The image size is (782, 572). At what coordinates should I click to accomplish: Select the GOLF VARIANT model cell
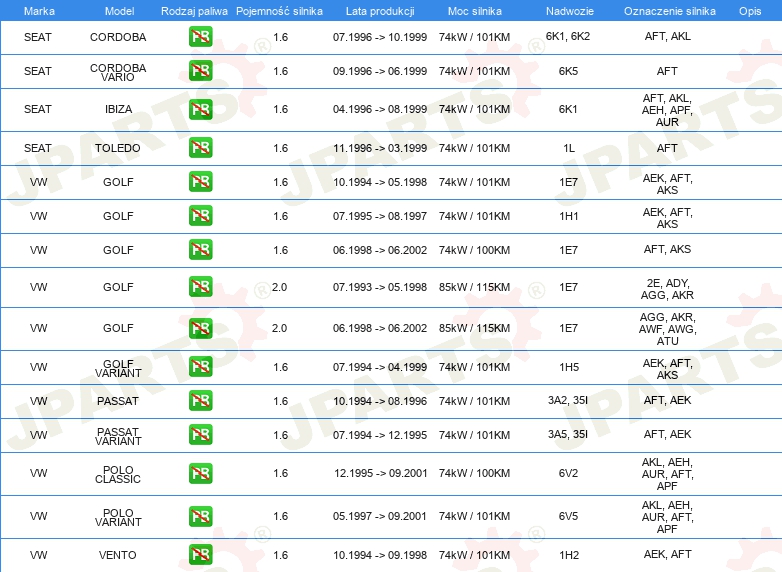pyautogui.click(x=118, y=369)
